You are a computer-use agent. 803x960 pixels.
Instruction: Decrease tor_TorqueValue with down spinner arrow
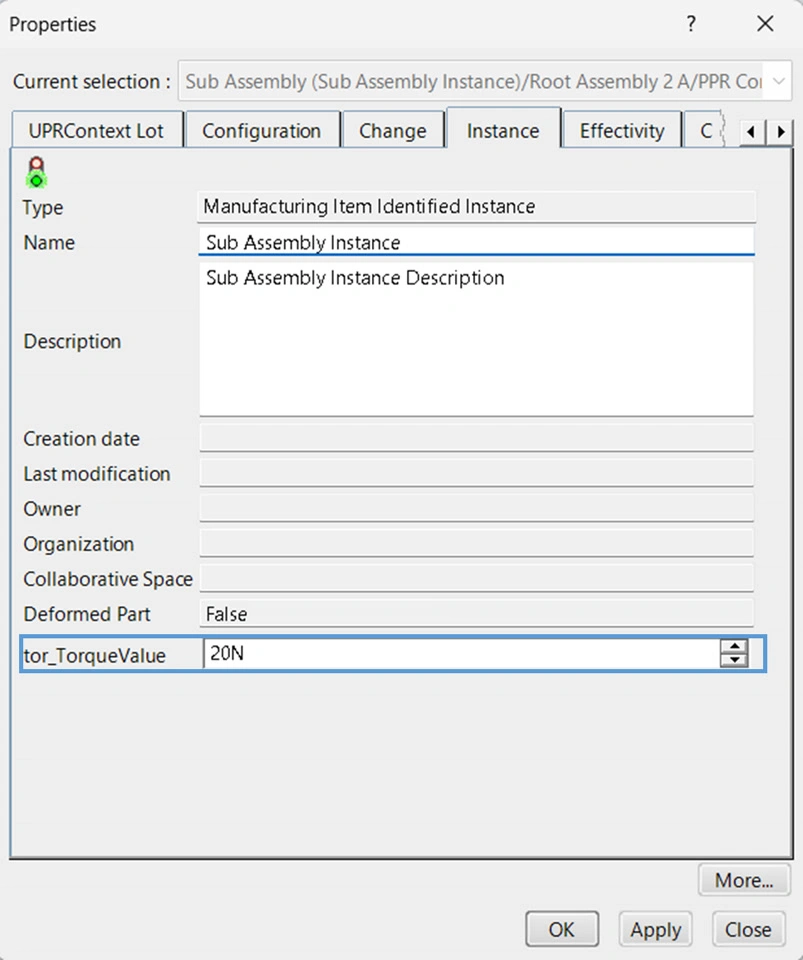(x=734, y=661)
